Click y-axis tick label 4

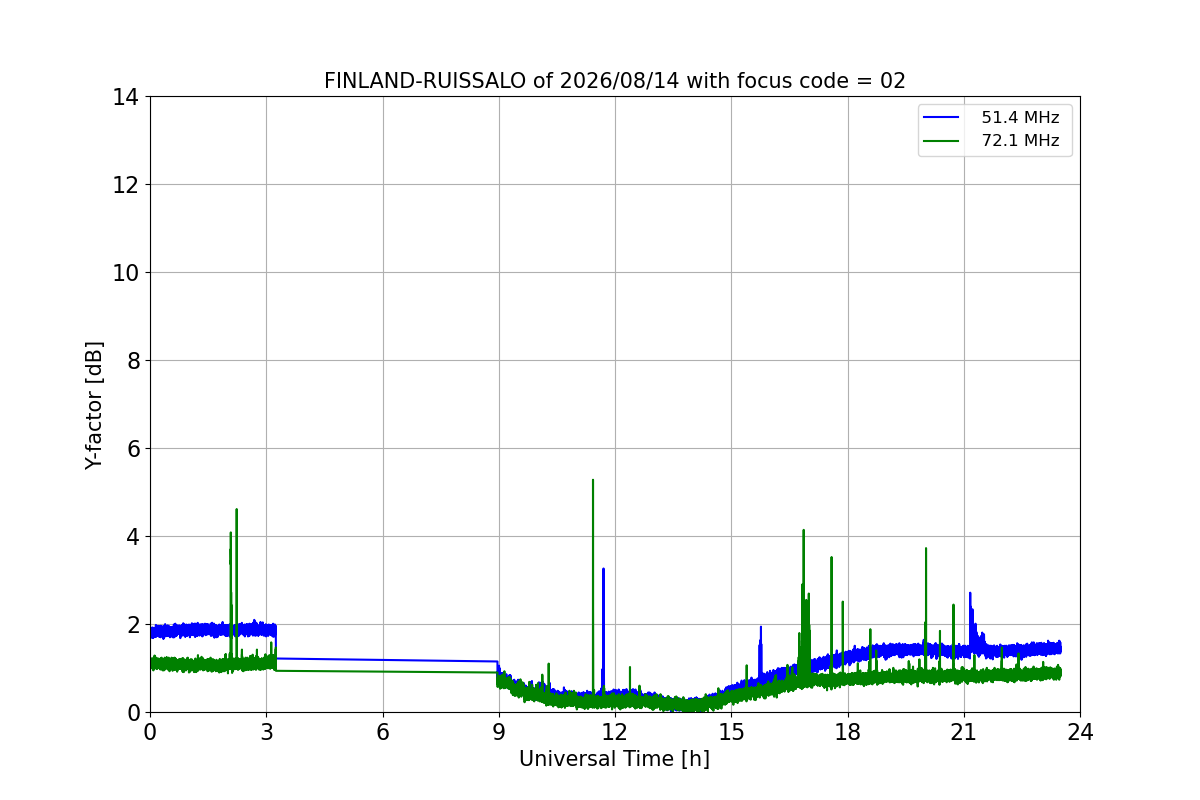[x=132, y=537]
